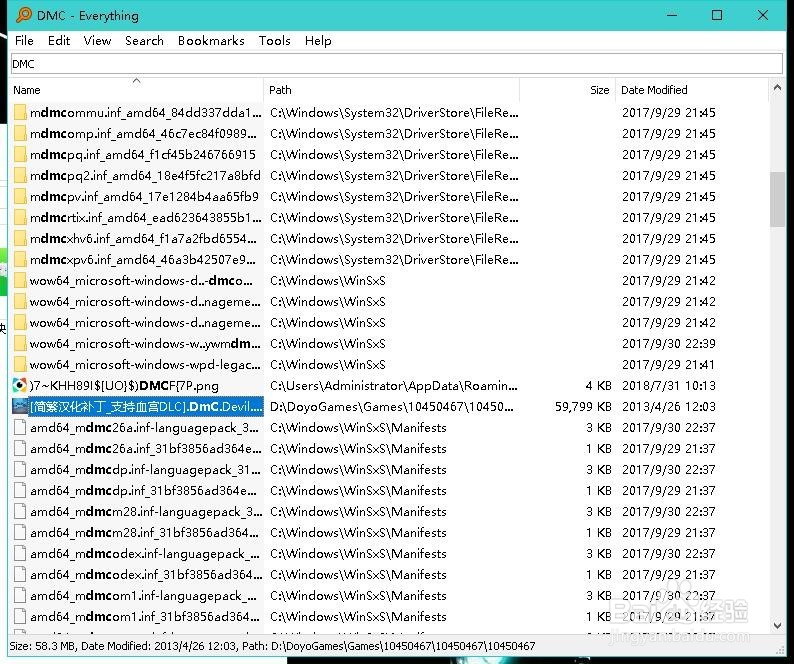The width and height of the screenshot is (794, 664).
Task: Open the Edit menu
Action: [59, 41]
